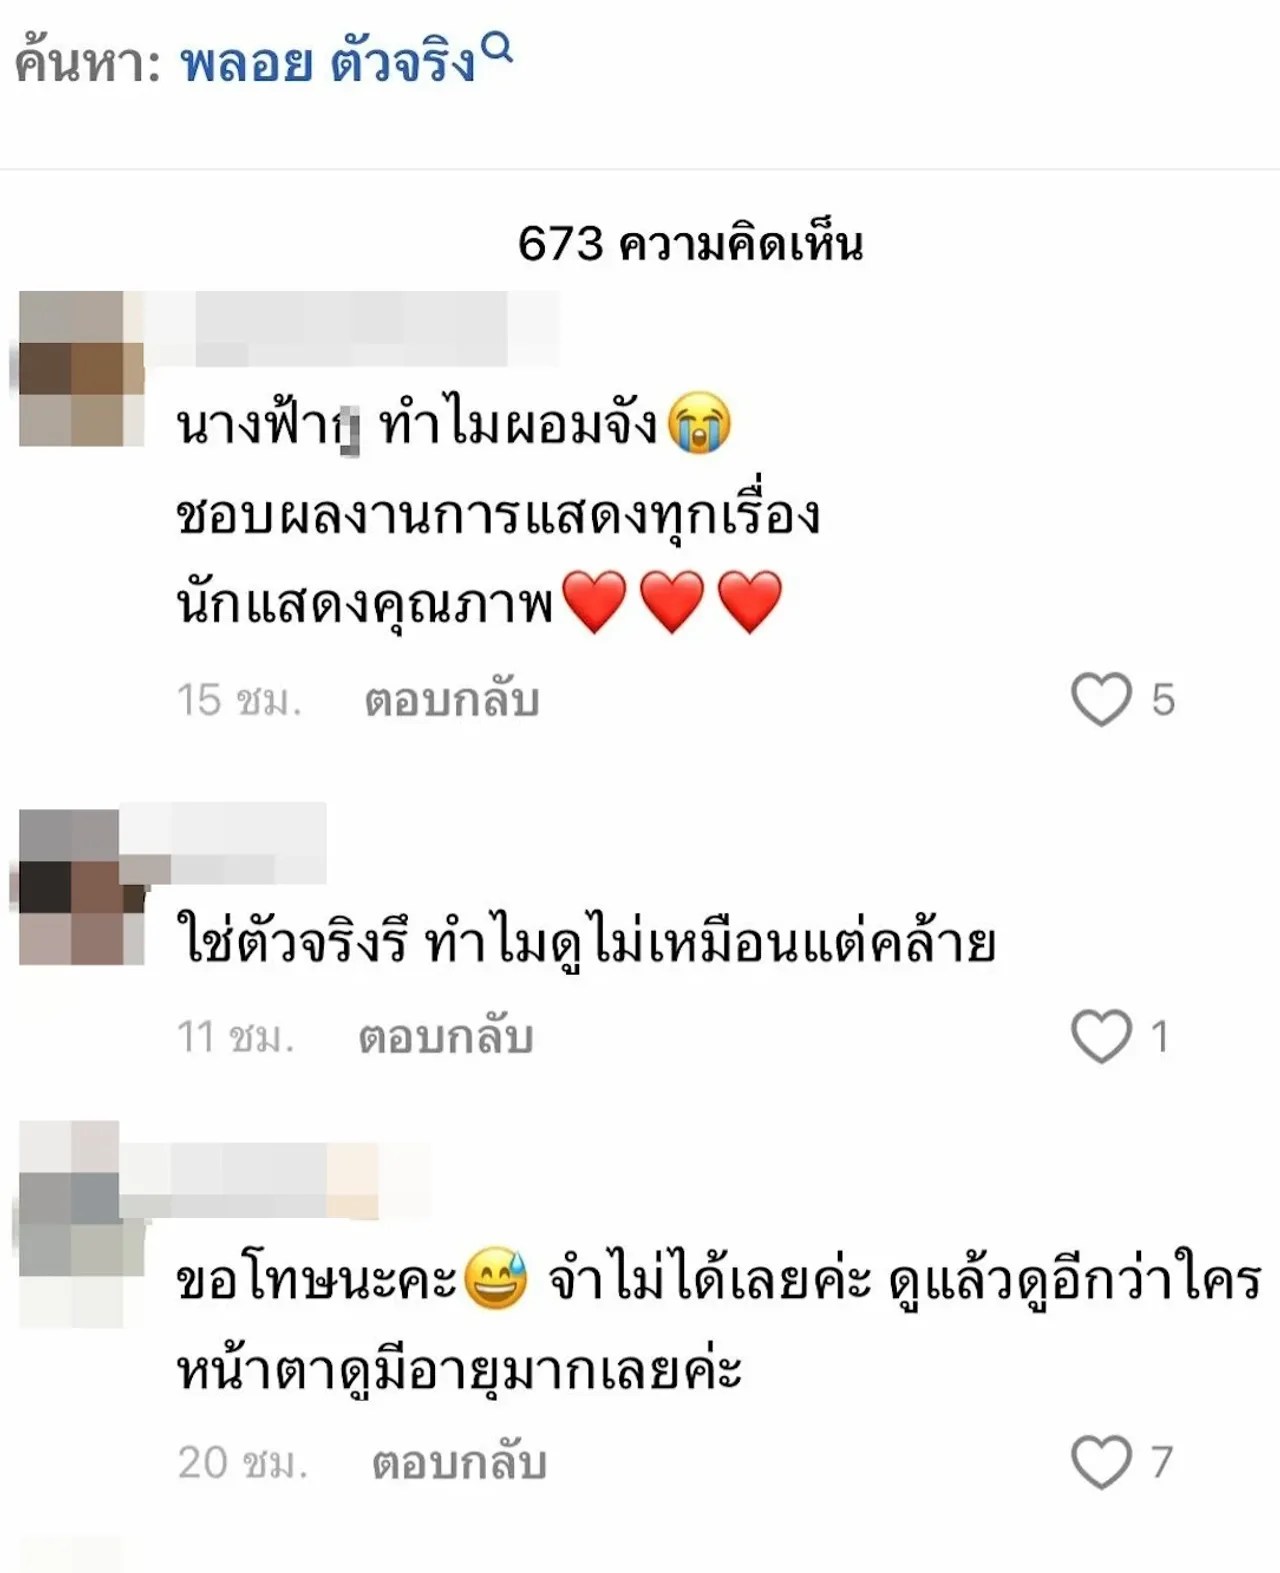Open the first commenter's avatar

[x=82, y=368]
